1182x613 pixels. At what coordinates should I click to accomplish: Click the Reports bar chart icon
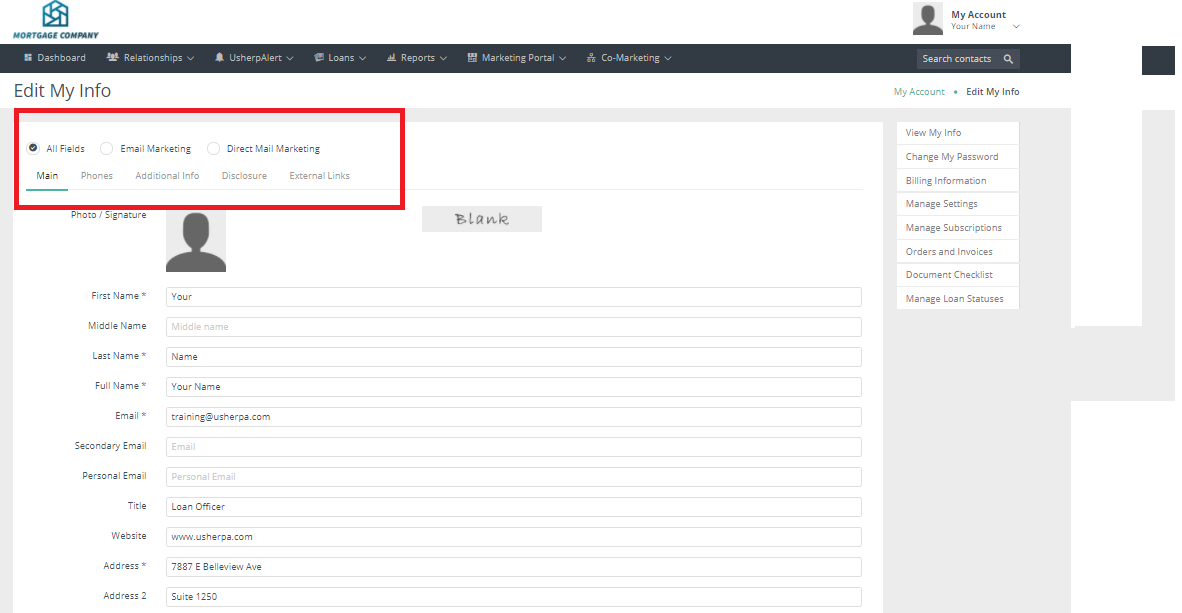click(391, 58)
